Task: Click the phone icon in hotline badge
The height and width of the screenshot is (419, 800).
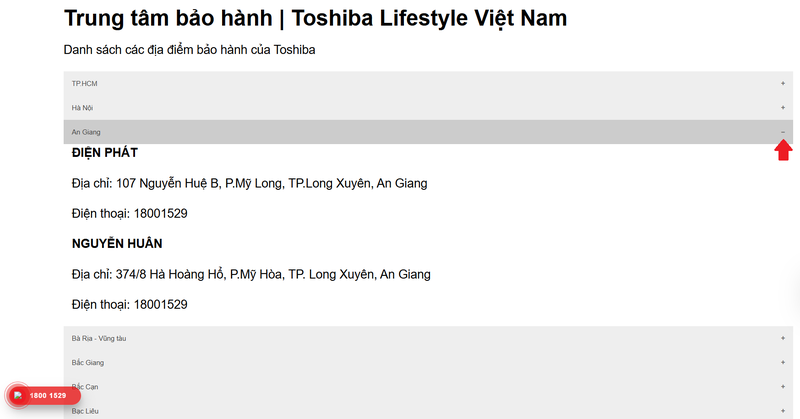Action: point(18,396)
